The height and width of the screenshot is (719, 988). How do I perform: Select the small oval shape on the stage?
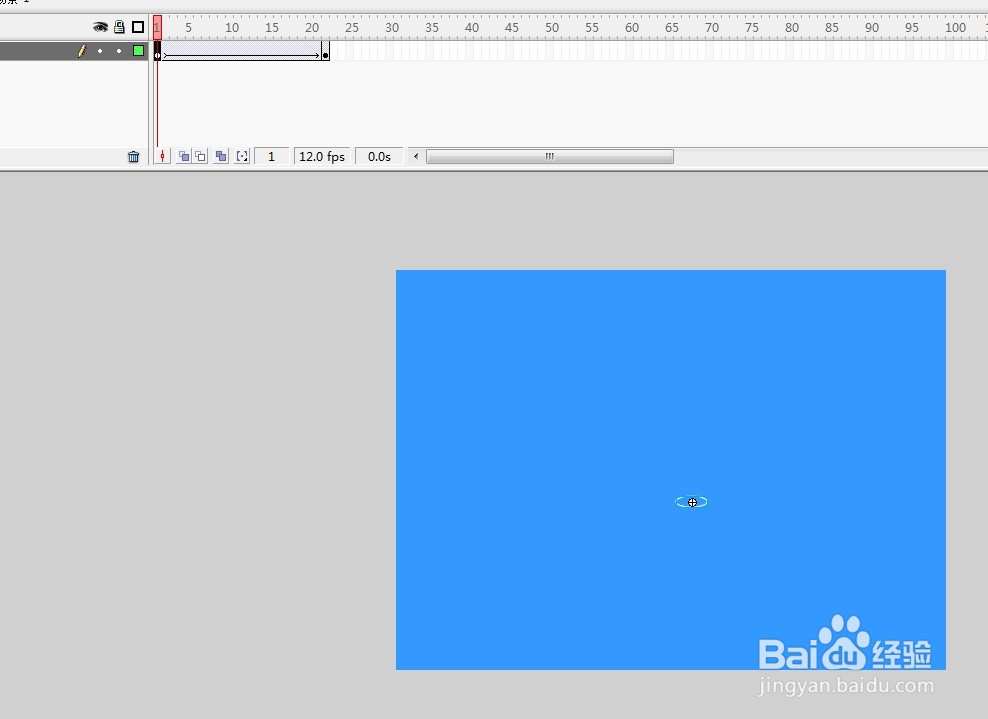point(691,502)
